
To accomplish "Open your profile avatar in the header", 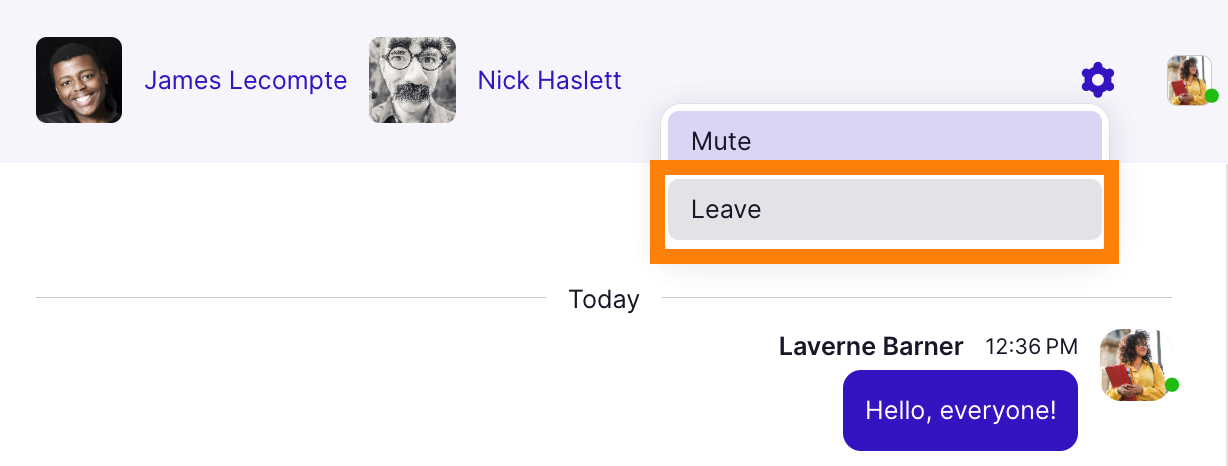I will 1190,80.
